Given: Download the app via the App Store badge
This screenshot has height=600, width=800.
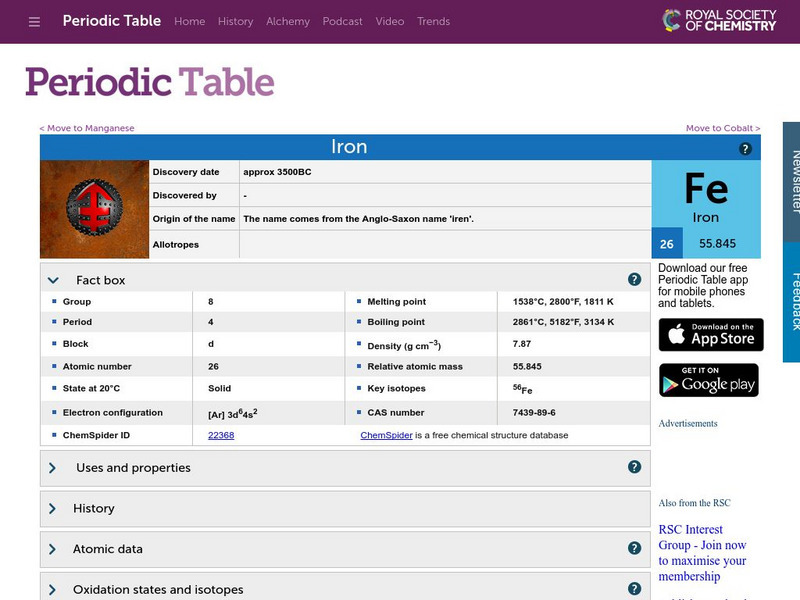Looking at the screenshot, I should [x=710, y=335].
